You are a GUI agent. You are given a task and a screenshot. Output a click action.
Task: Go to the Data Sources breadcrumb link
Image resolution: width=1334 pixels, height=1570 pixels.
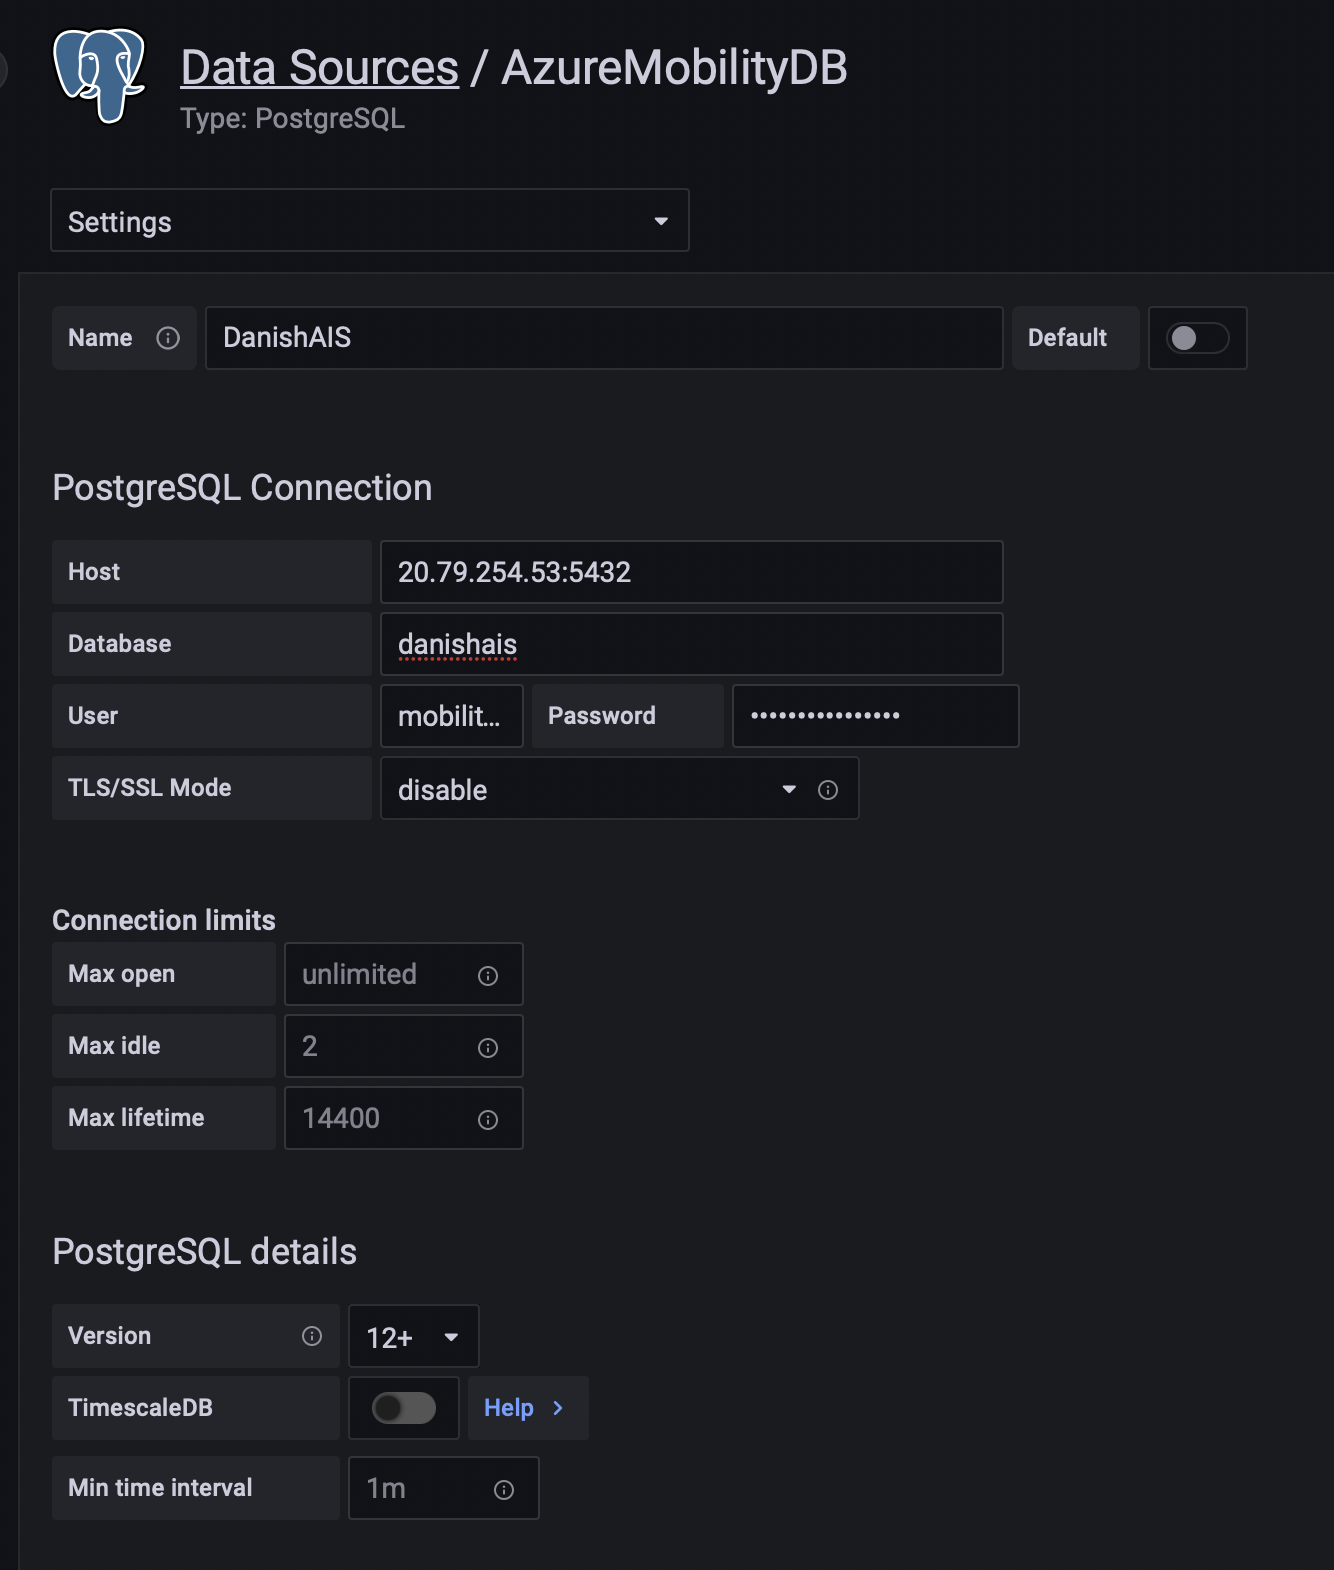click(x=320, y=68)
